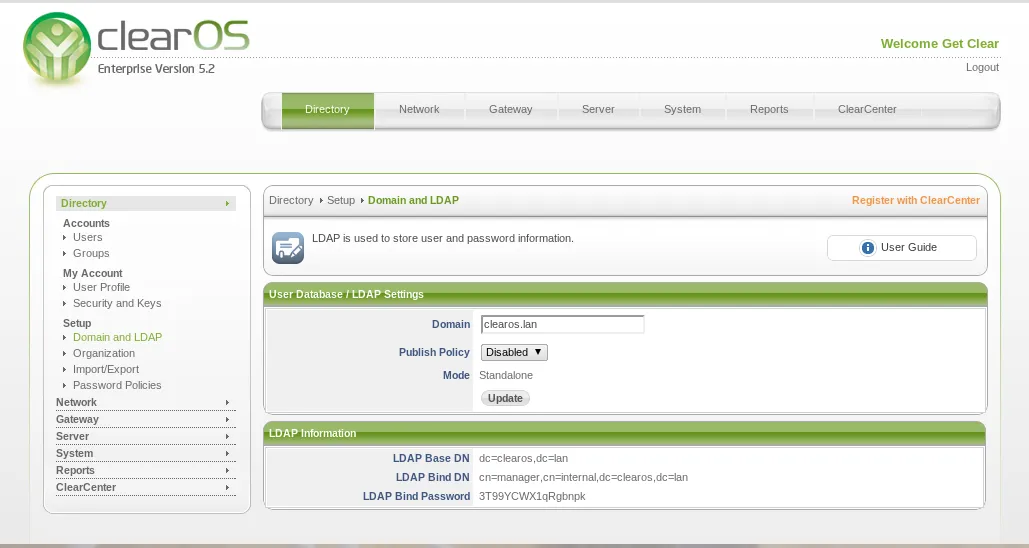Screen dimensions: 1029x548
Task: Open Organization in the sidebar
Action: click(104, 353)
